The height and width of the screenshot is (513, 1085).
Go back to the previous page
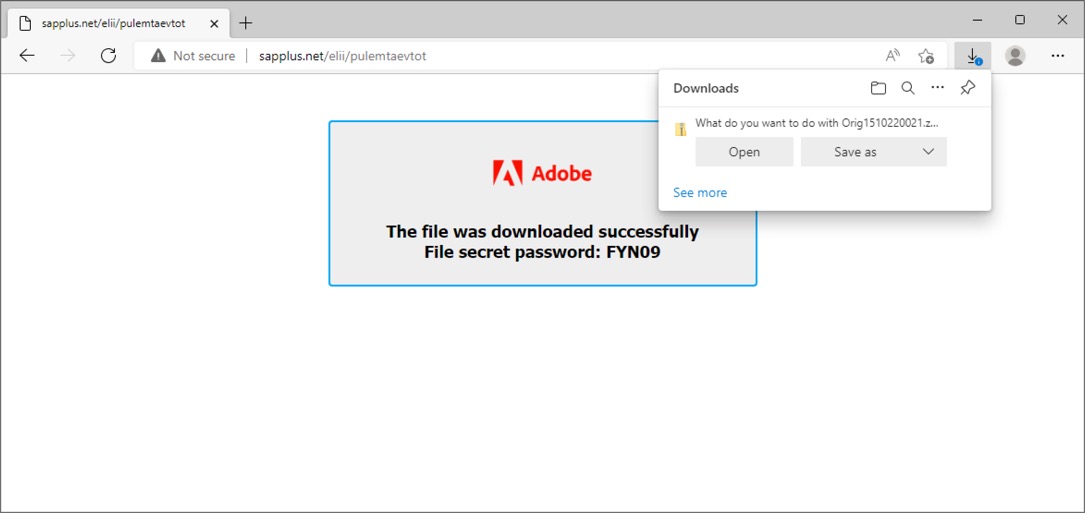tap(27, 56)
